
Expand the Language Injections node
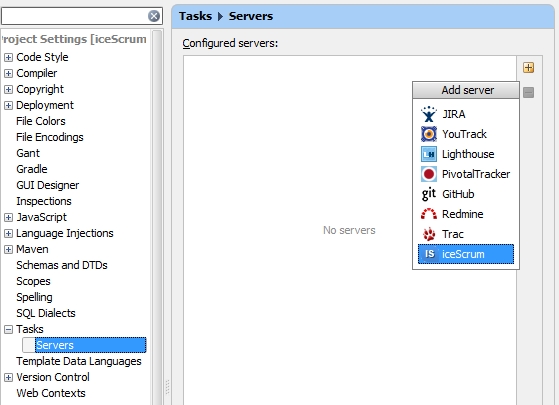click(8, 234)
